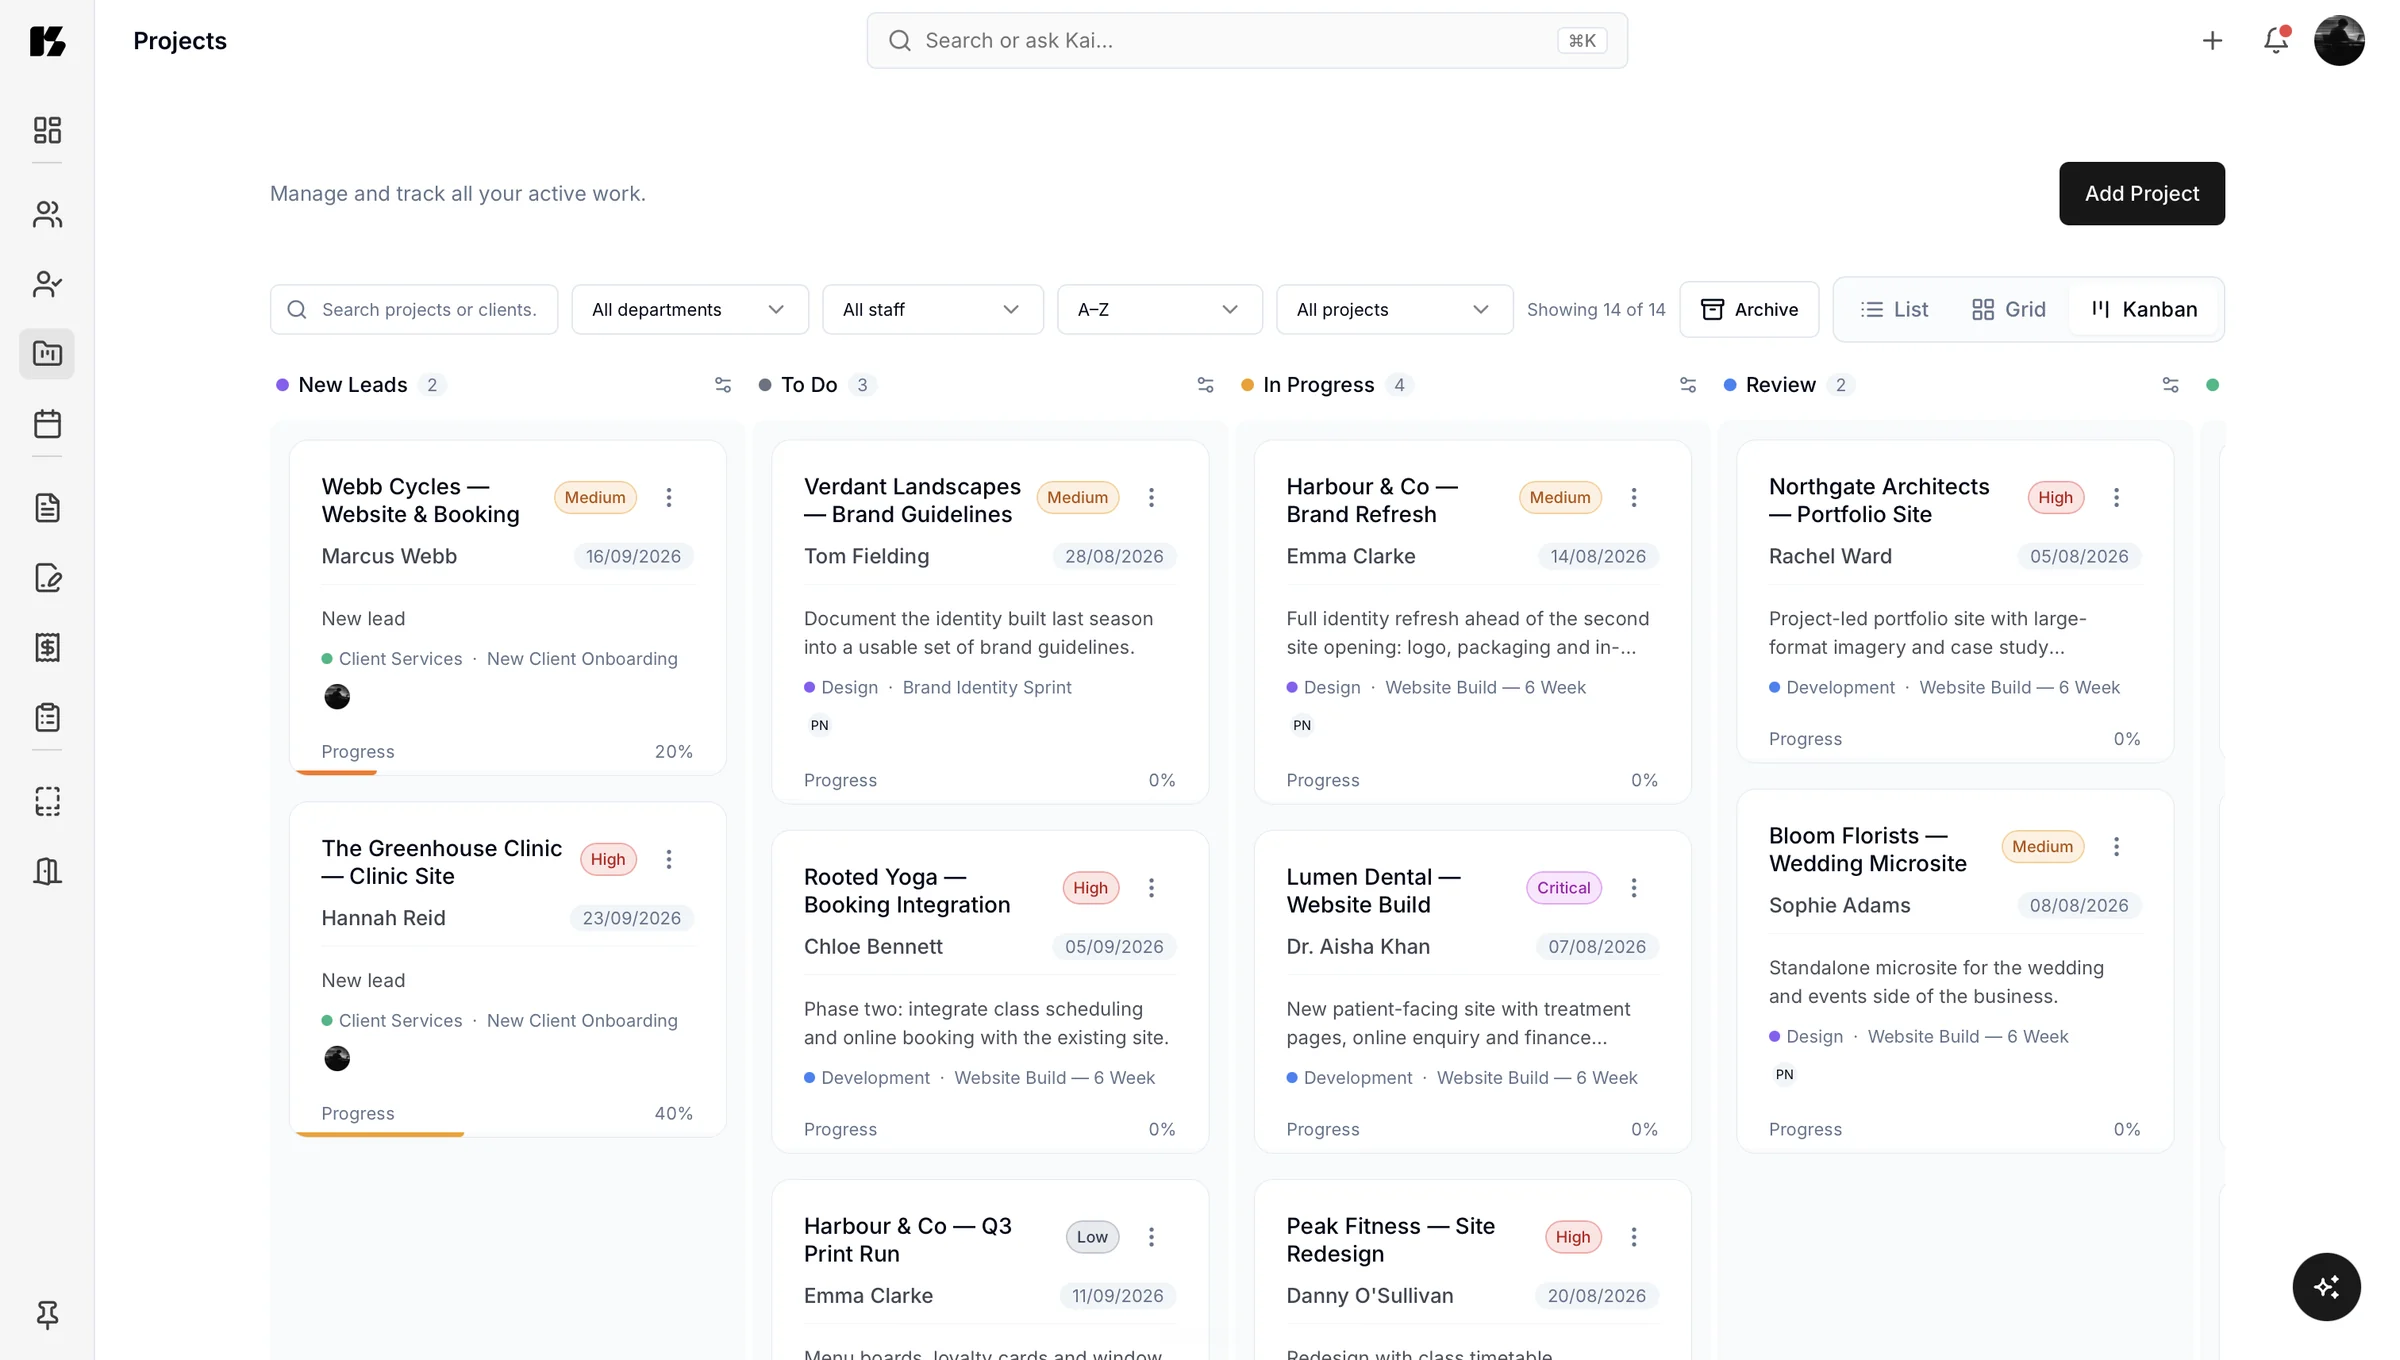Expand the All staff dropdown
This screenshot has height=1360, width=2400.
pyautogui.click(x=932, y=310)
